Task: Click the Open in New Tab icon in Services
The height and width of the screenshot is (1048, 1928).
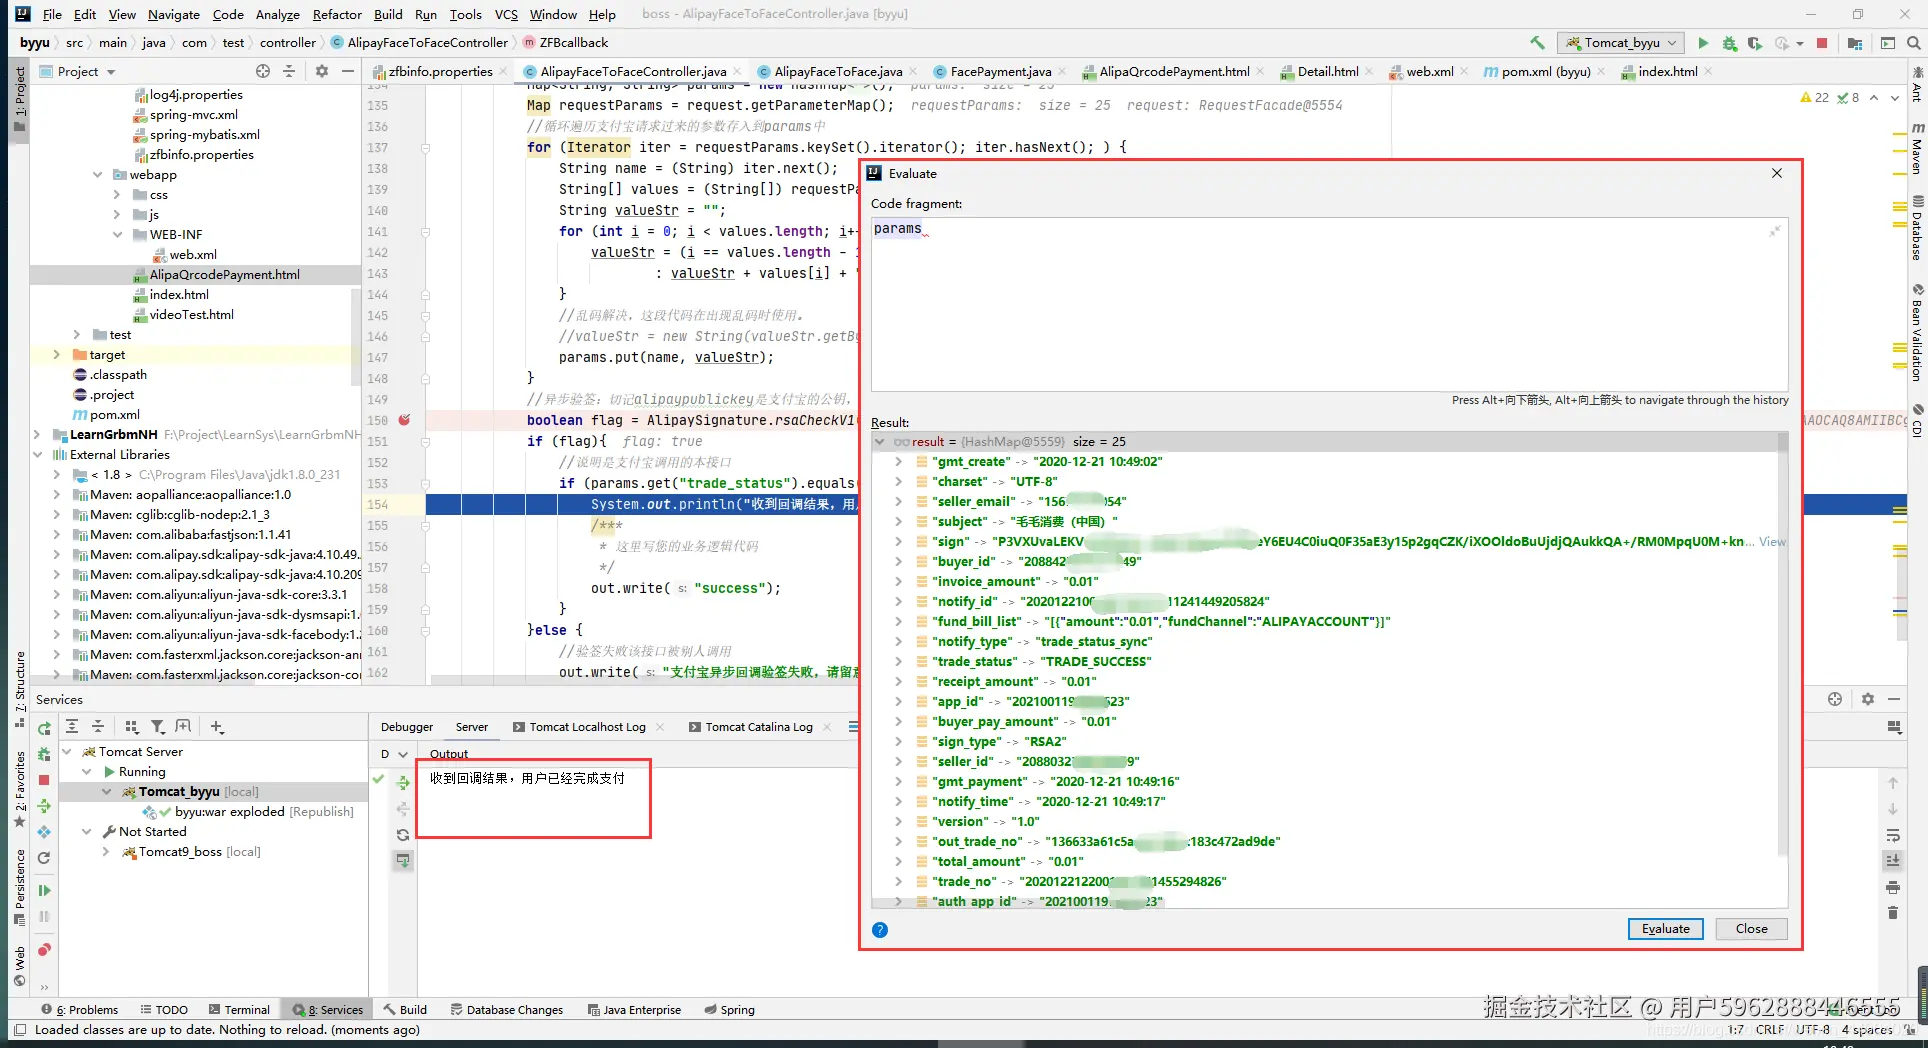Action: [183, 727]
